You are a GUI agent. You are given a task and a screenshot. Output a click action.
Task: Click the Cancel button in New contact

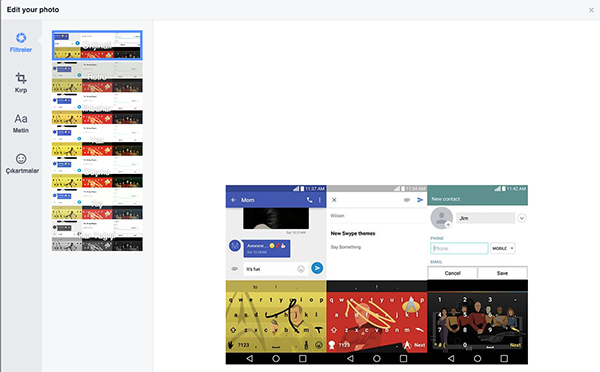pyautogui.click(x=452, y=273)
